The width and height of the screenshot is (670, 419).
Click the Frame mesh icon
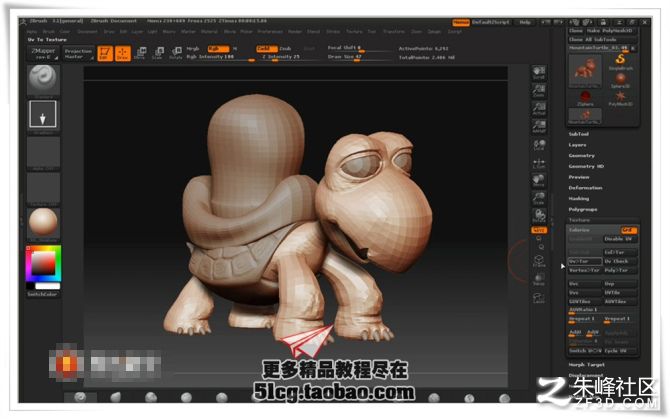(x=539, y=261)
